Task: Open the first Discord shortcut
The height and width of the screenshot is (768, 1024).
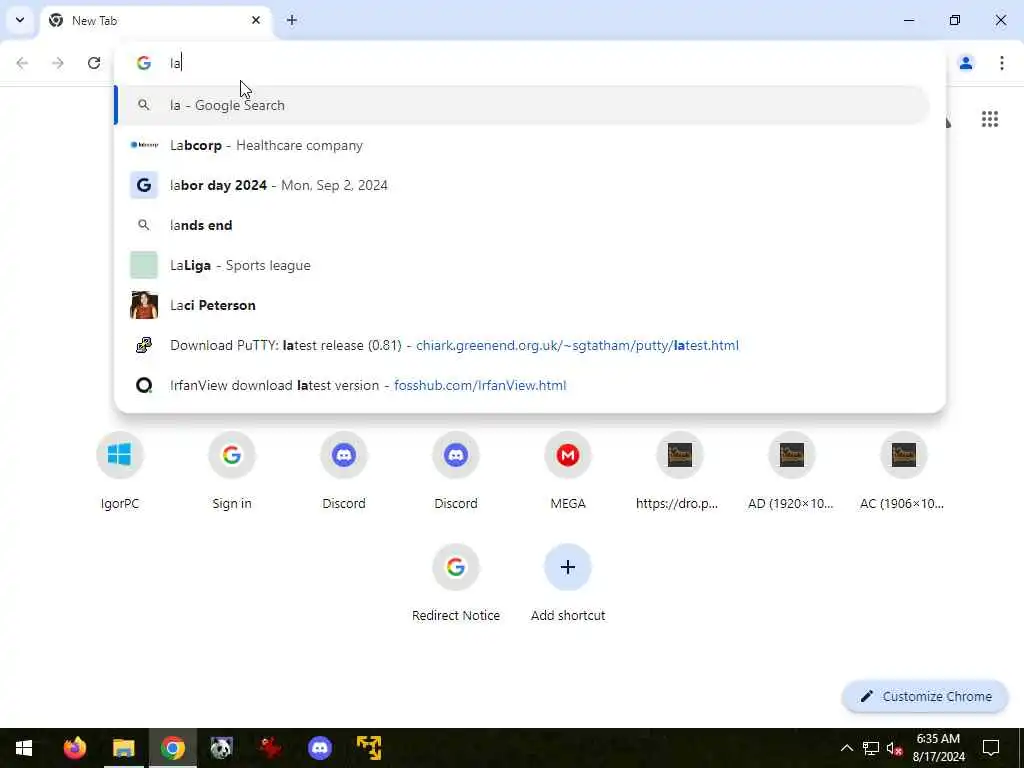Action: click(344, 472)
